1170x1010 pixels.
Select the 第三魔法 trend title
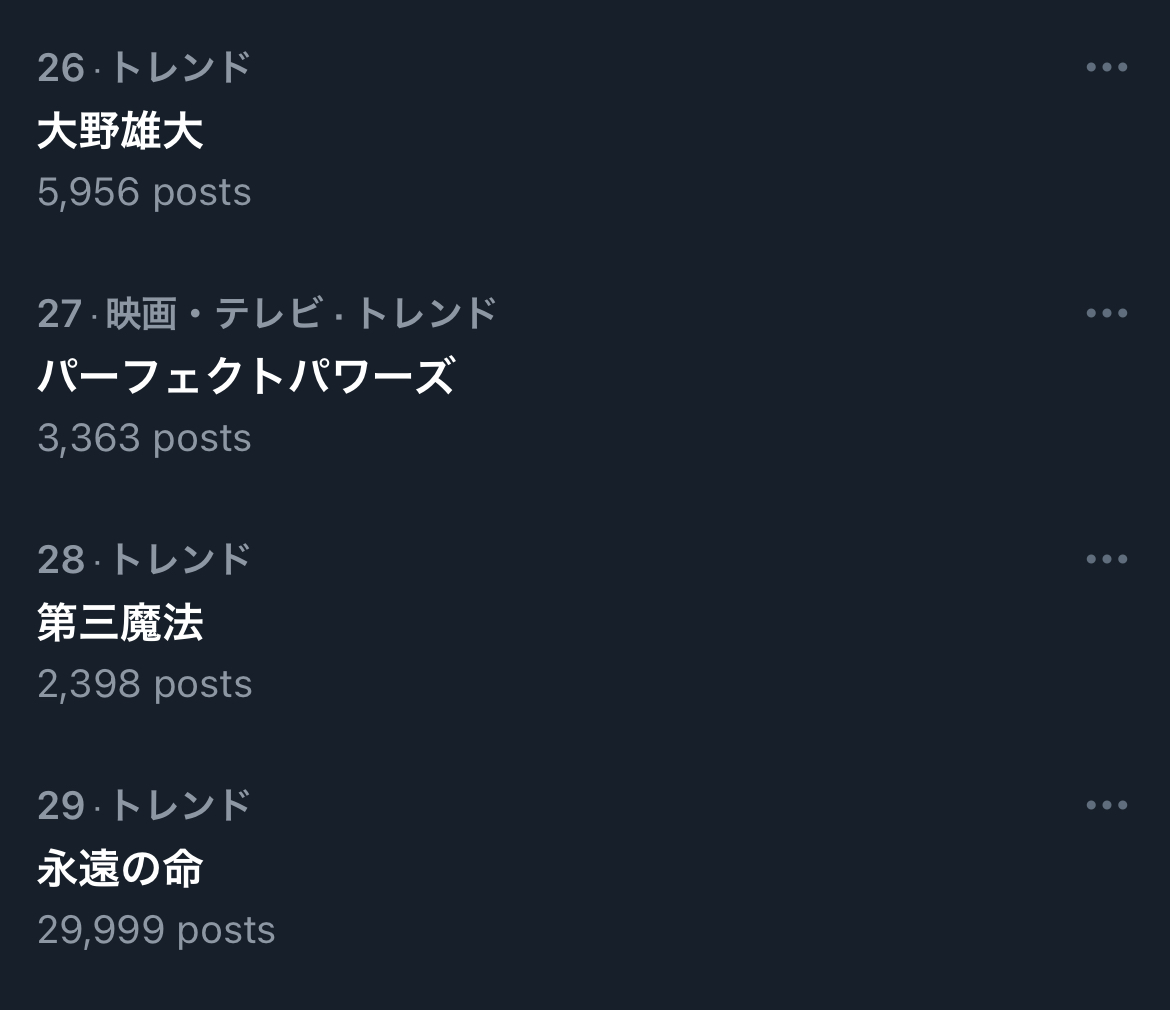coord(120,623)
